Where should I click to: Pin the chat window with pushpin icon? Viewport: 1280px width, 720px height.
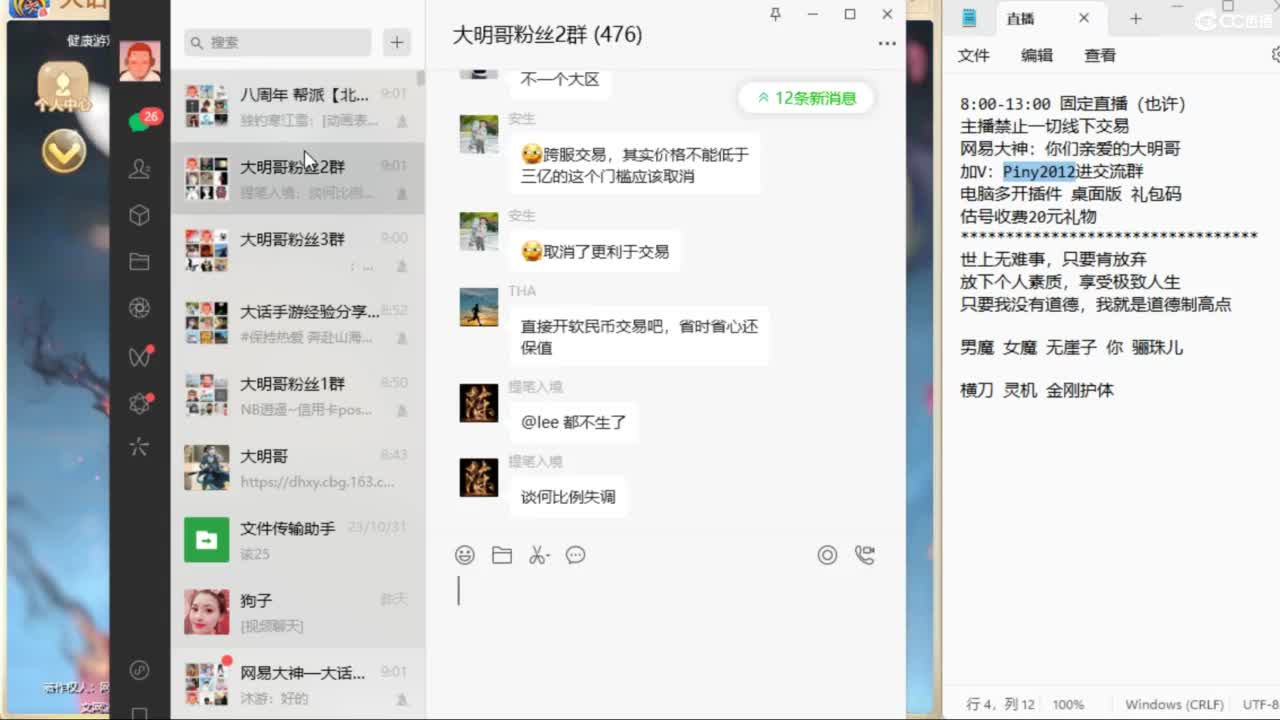click(775, 14)
